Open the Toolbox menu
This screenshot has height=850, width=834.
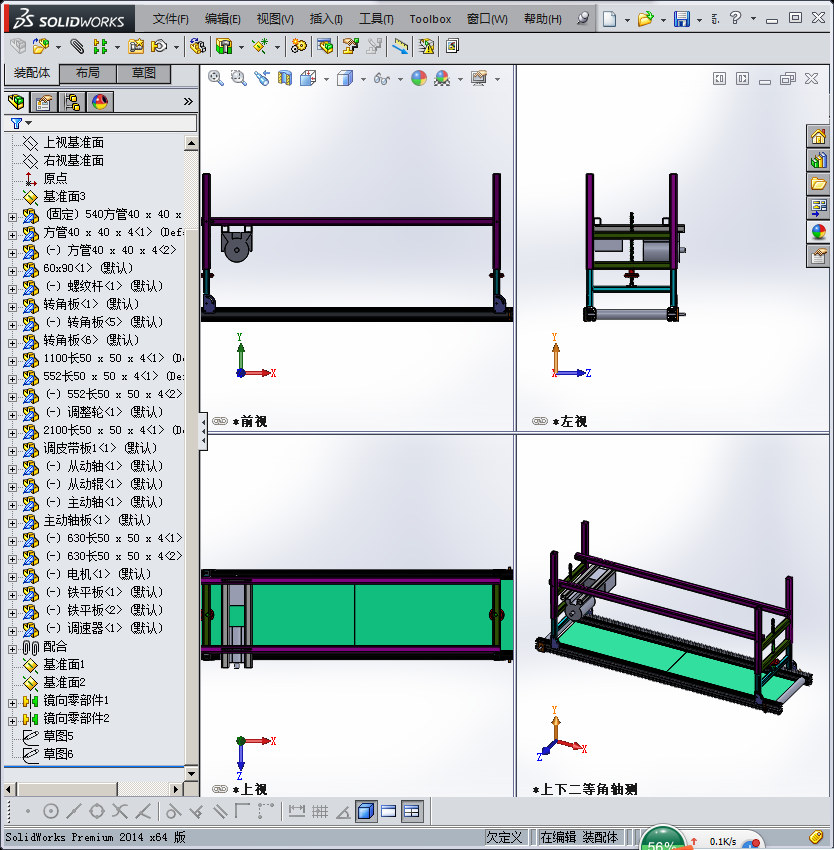[430, 19]
